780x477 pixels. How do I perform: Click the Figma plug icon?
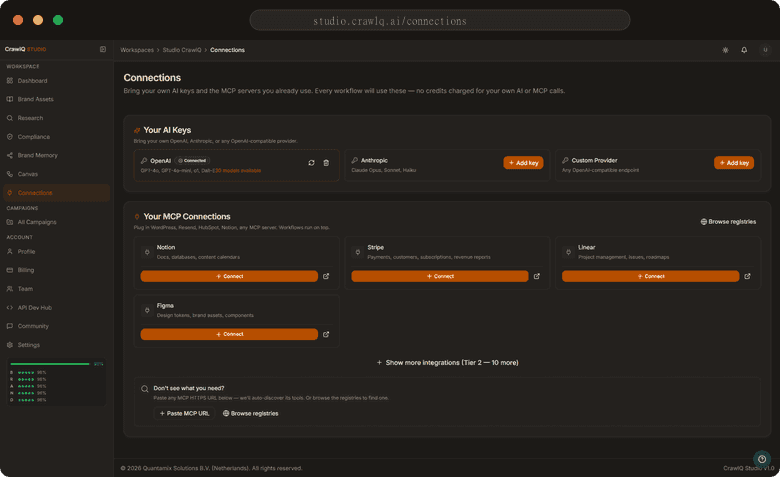point(147,310)
